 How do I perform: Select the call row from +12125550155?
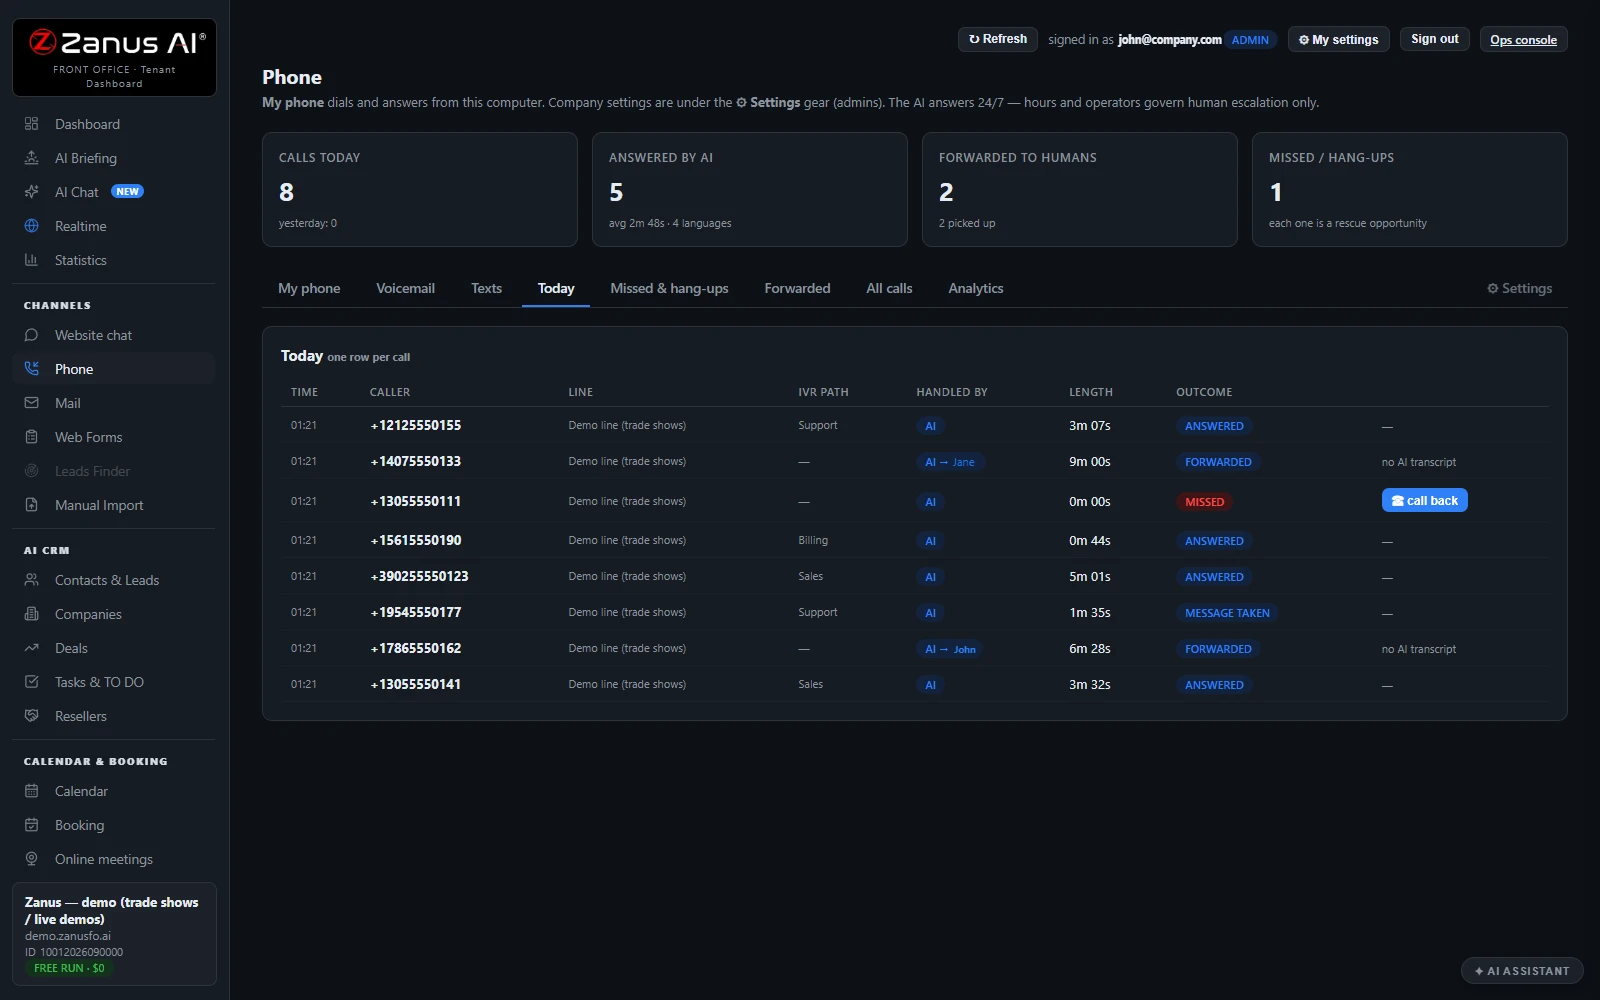(914, 425)
